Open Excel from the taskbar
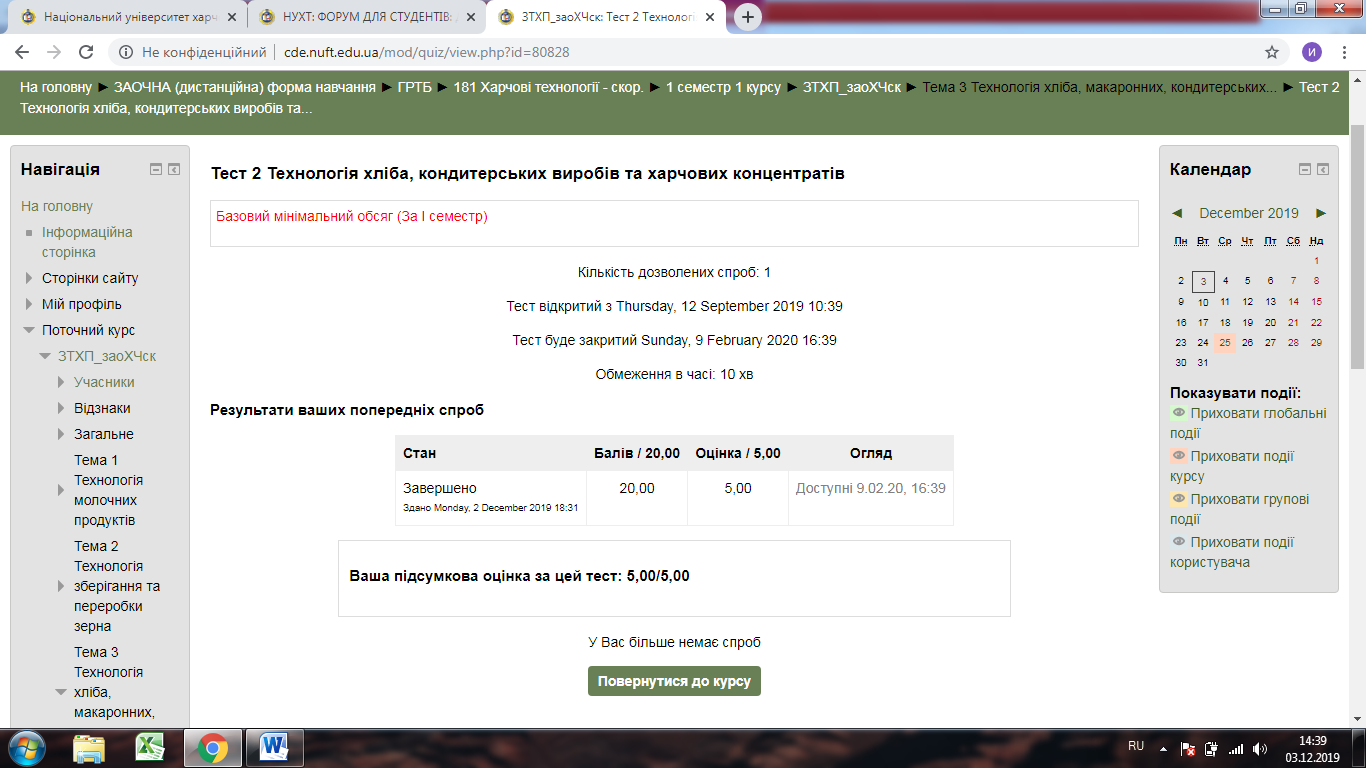 click(x=150, y=747)
